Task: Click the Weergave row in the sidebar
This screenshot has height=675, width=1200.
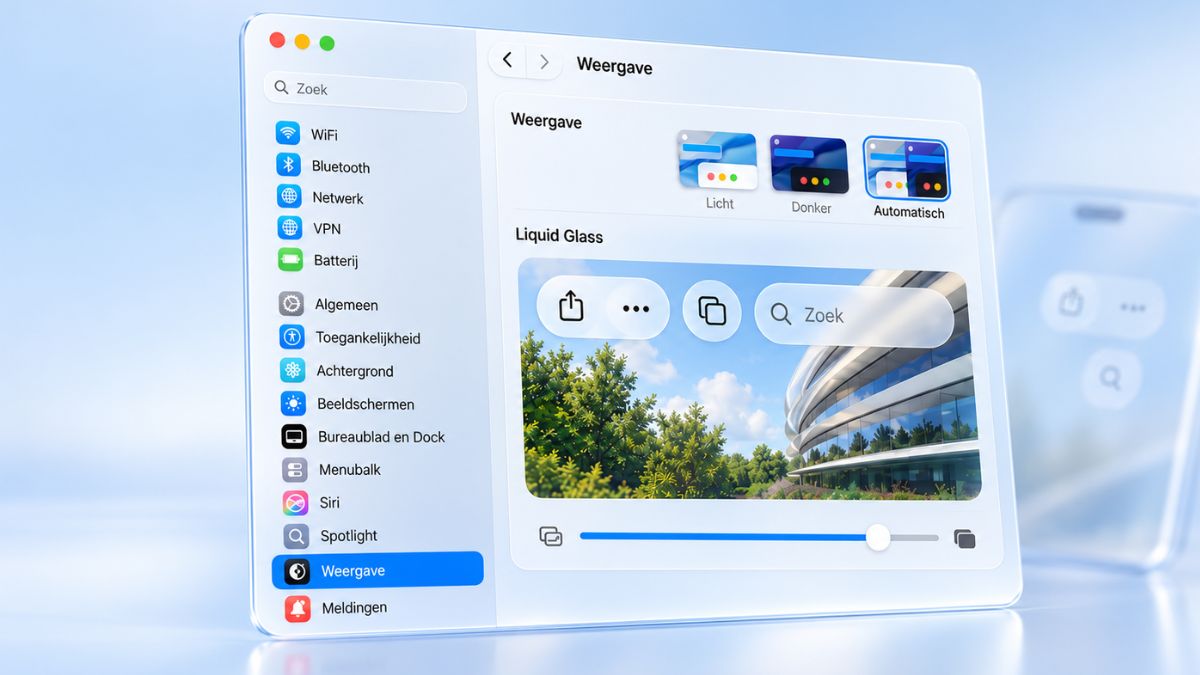Action: 378,570
